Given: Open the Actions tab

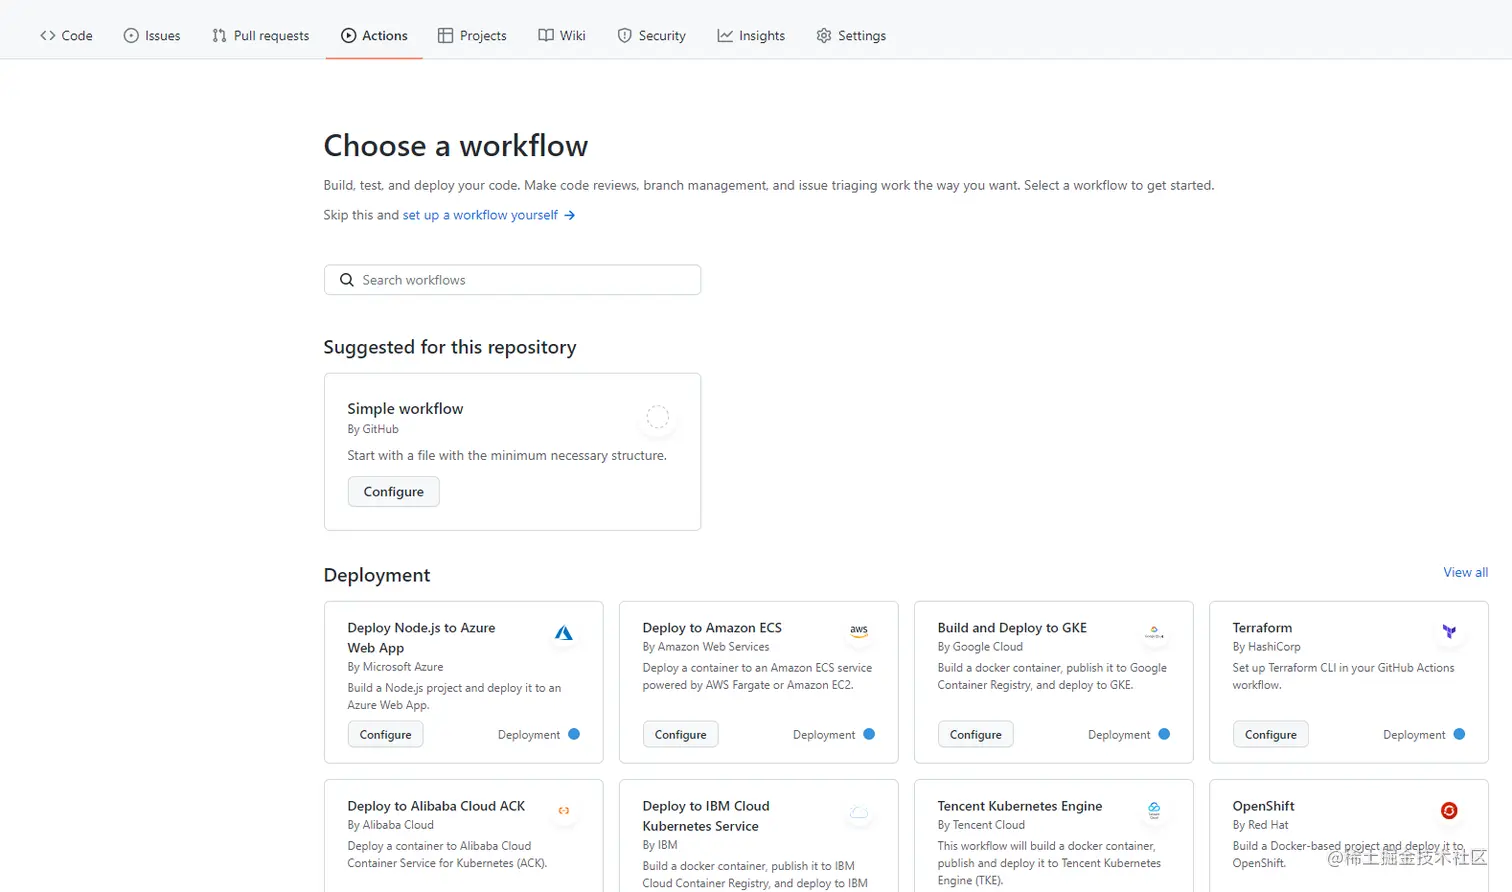Looking at the screenshot, I should [374, 36].
